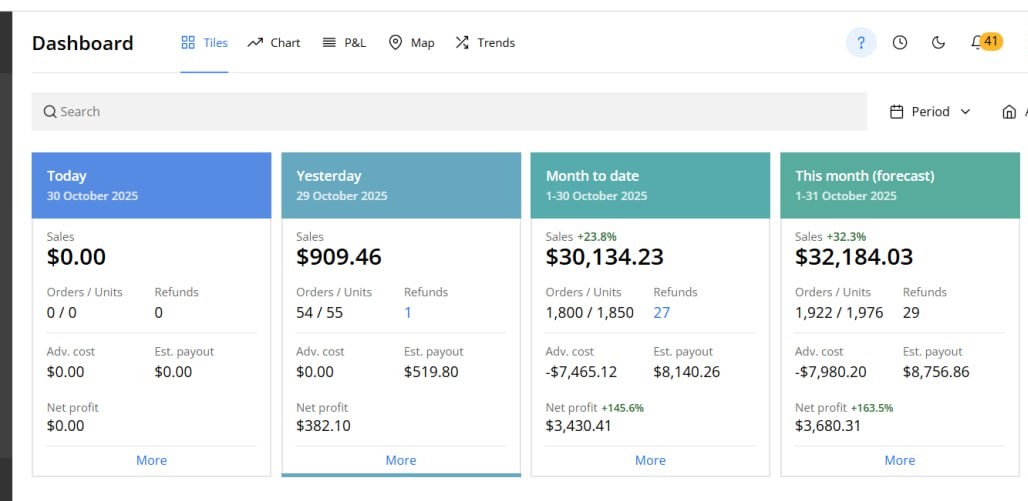Click More in Month to date tile
Image resolution: width=1028 pixels, height=501 pixels.
point(650,460)
